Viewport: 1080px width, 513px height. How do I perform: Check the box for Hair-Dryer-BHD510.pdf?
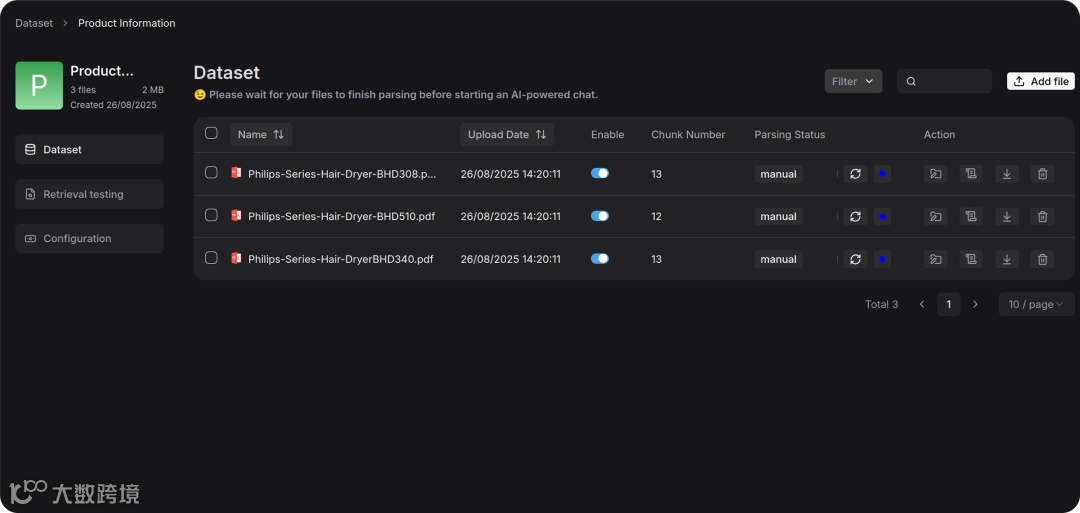point(211,215)
